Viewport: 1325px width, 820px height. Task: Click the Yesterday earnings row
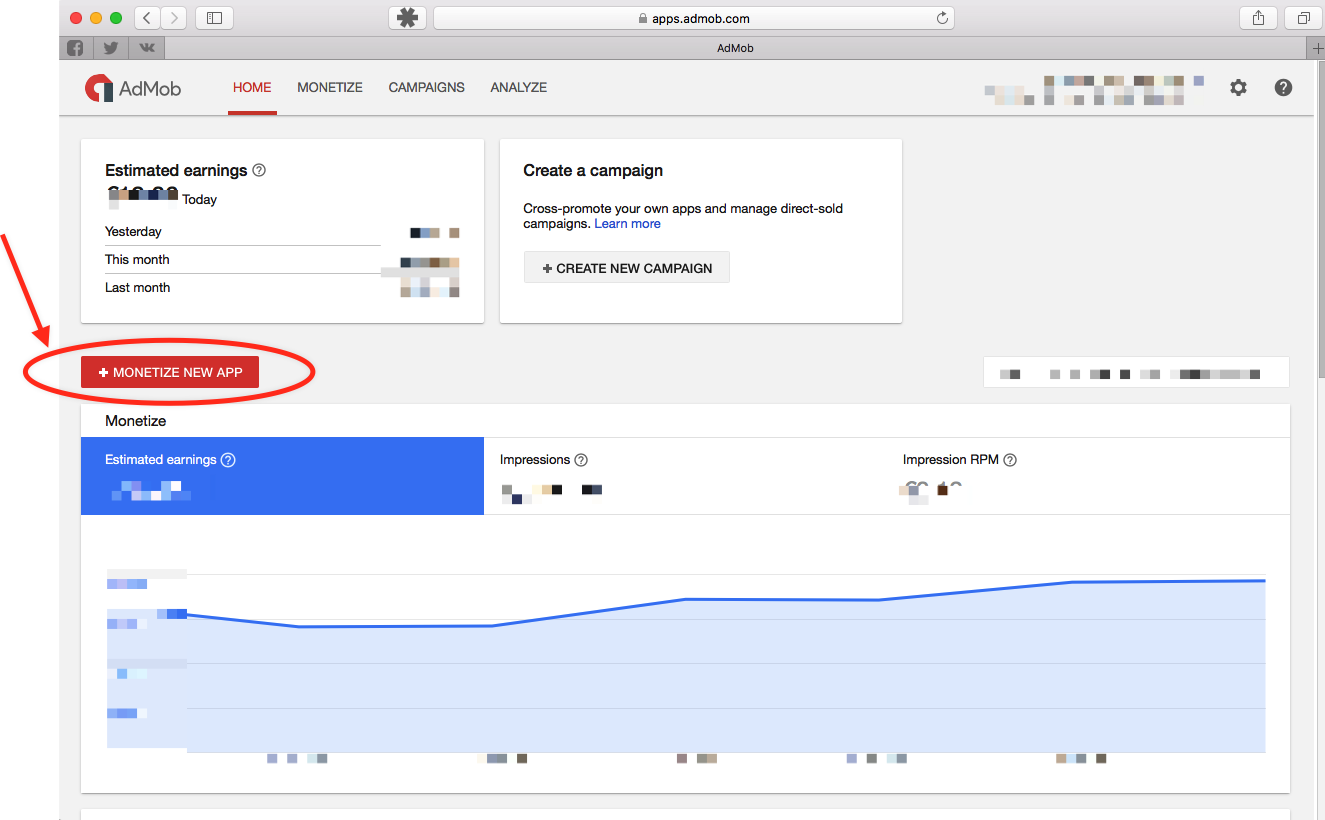[x=282, y=232]
